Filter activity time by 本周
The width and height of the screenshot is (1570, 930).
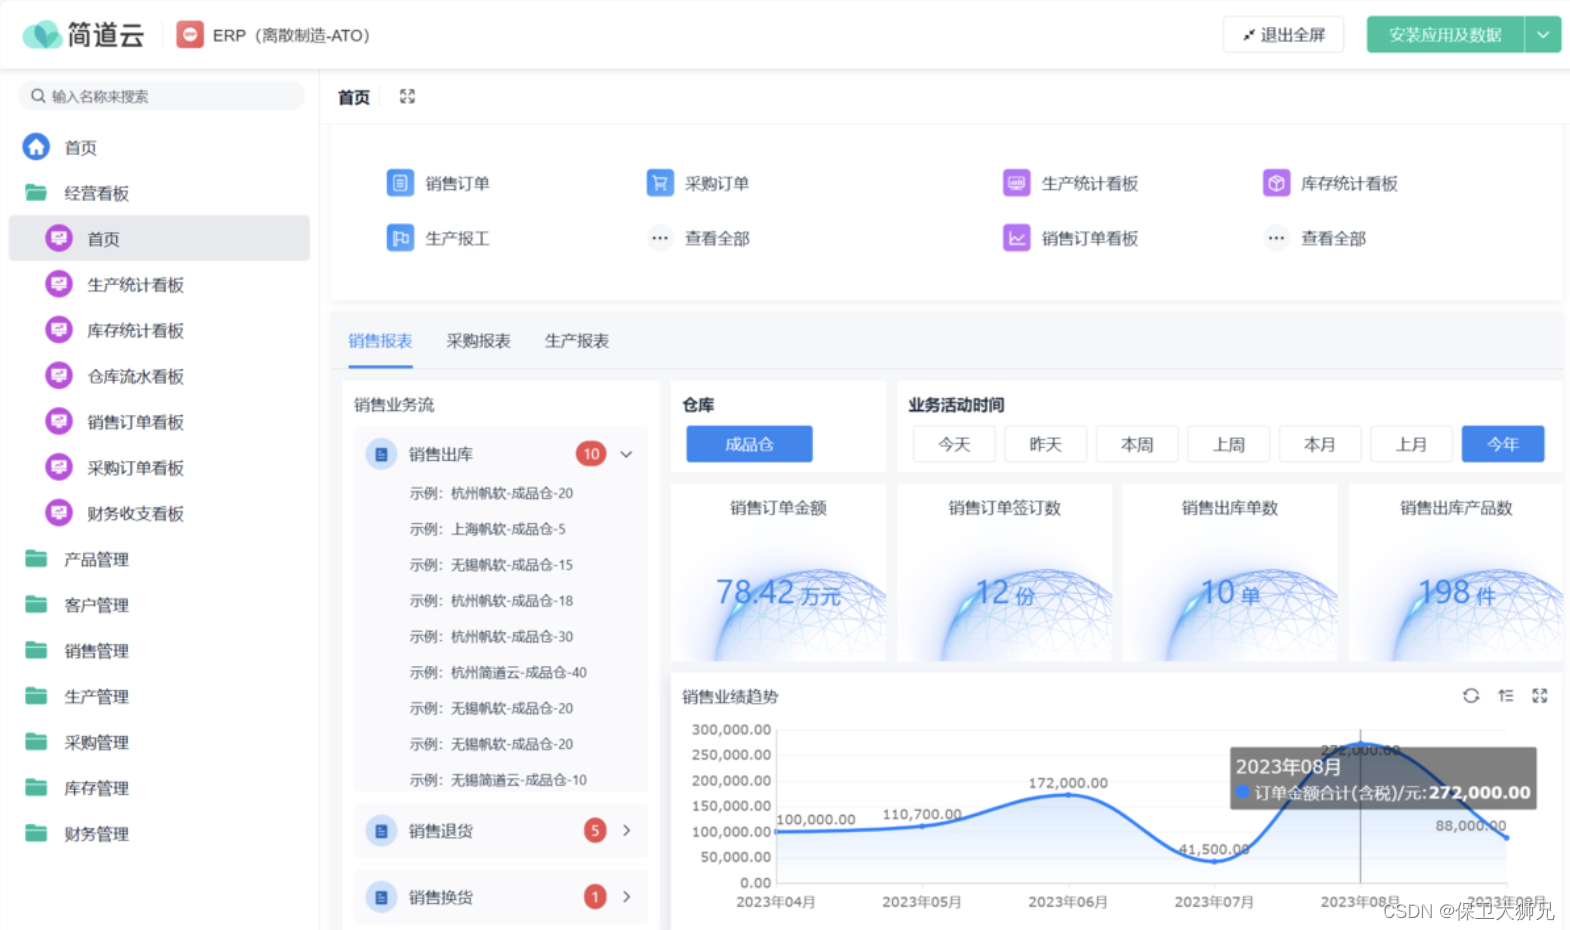[x=1137, y=444]
